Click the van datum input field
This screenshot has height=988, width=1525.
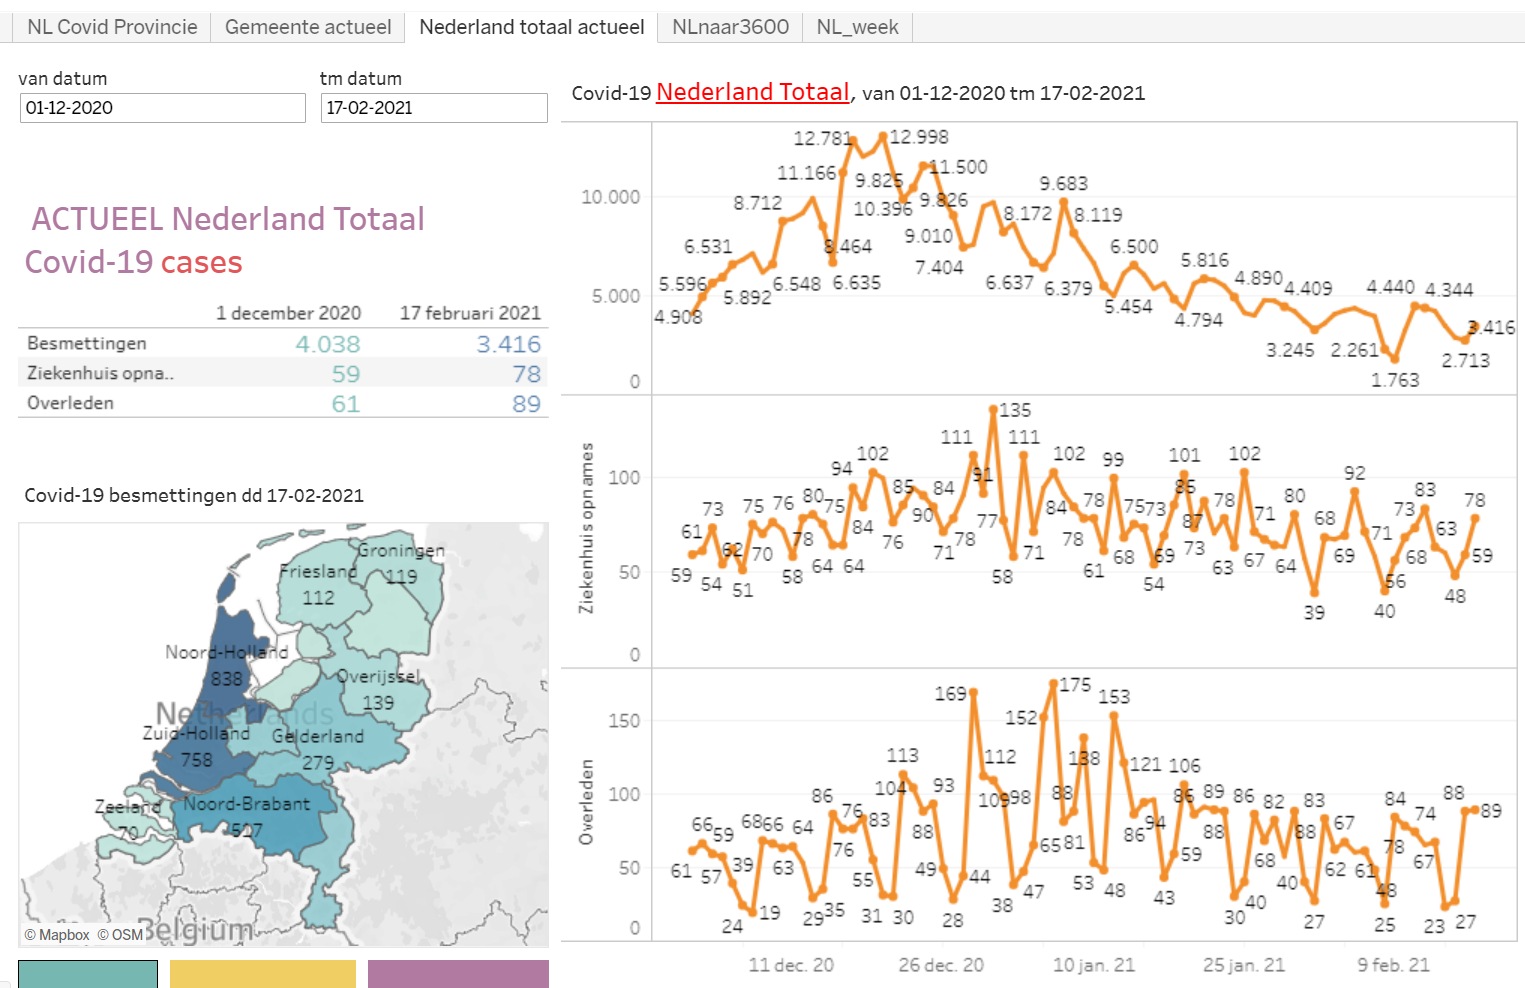(162, 108)
